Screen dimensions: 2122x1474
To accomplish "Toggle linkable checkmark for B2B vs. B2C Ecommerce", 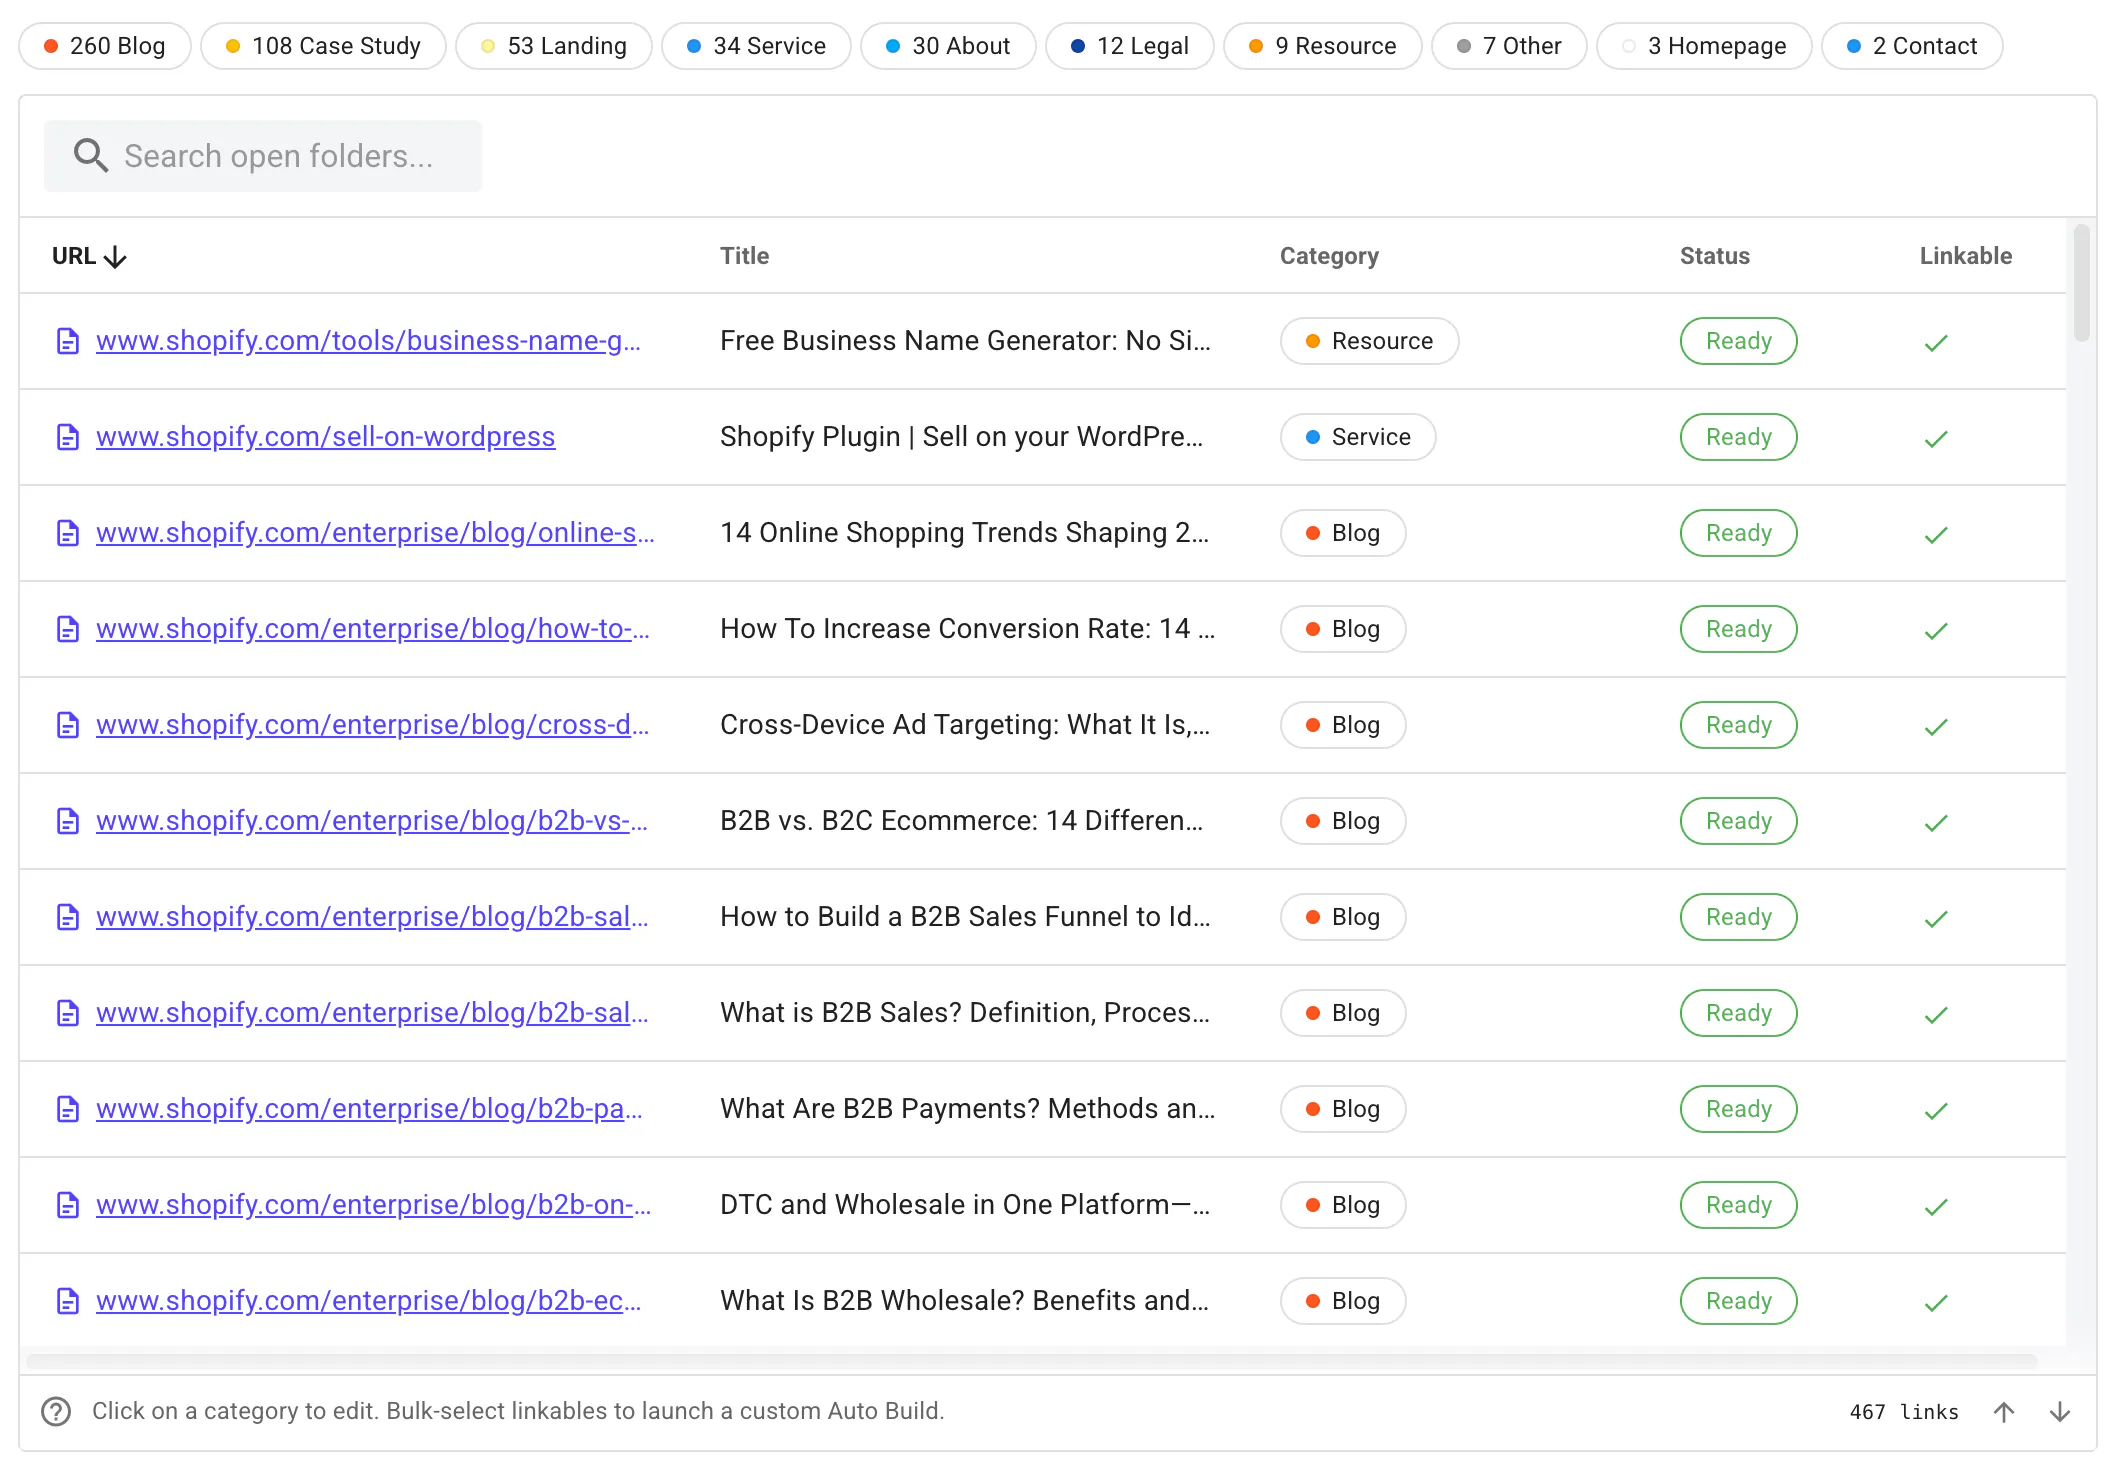I will click(x=1937, y=823).
